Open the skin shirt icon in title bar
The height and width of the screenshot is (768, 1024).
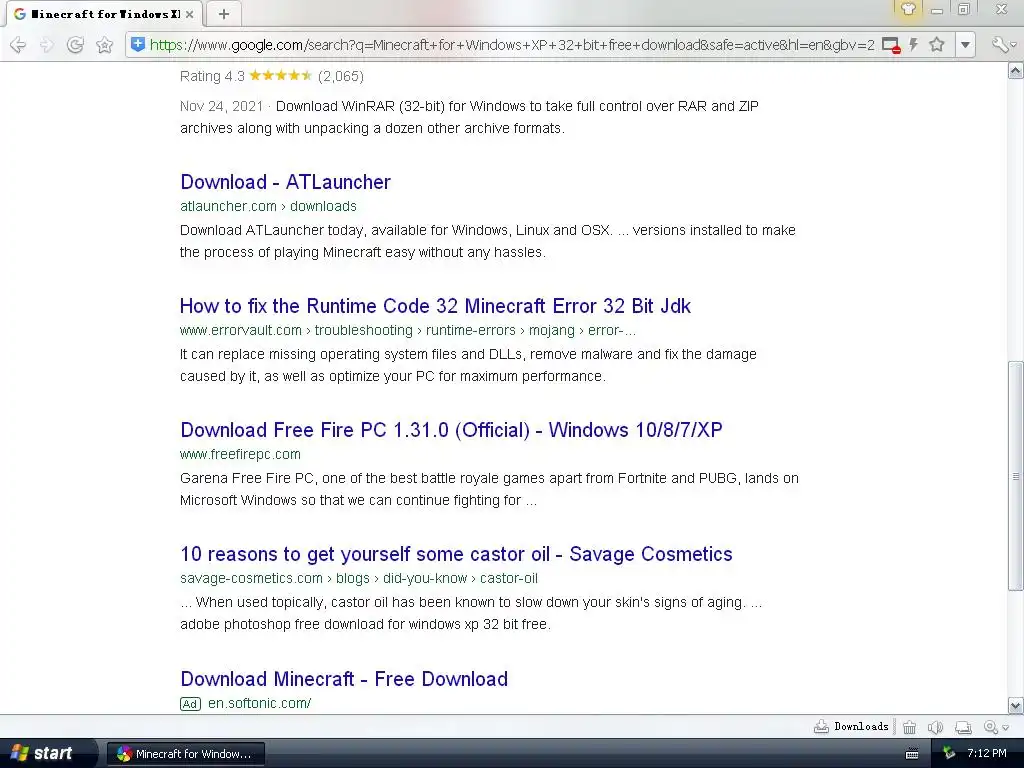[908, 9]
